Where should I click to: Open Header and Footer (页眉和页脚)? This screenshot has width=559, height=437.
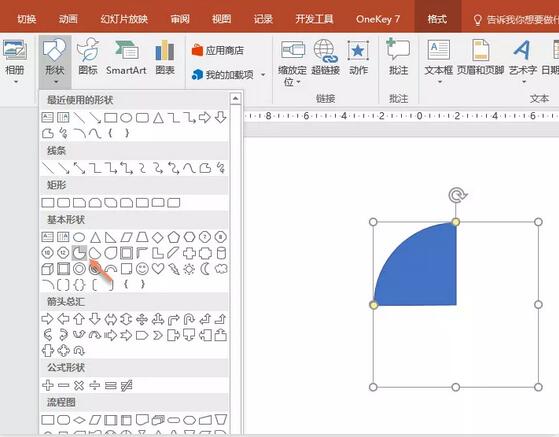tap(480, 57)
